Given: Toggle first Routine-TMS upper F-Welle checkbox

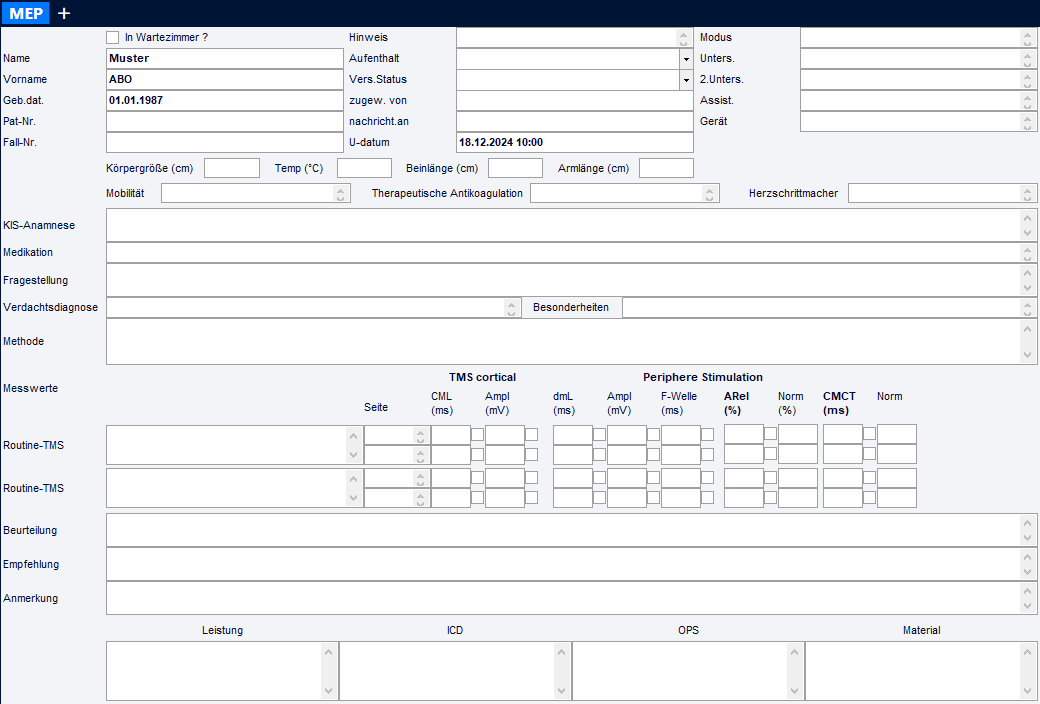Looking at the screenshot, I should [708, 435].
